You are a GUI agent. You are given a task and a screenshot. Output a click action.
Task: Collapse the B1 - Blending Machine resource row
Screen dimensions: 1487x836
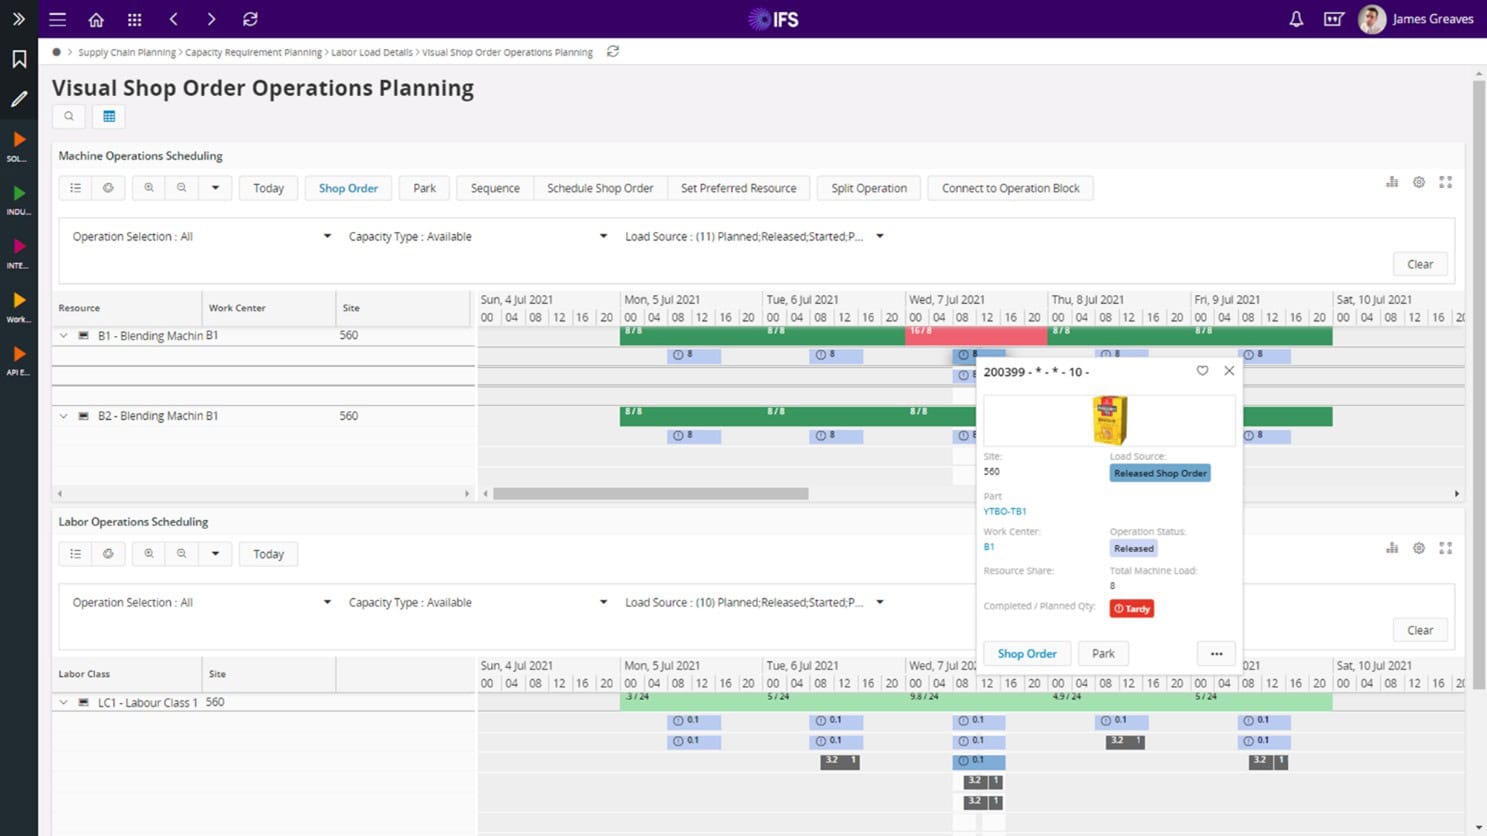point(64,336)
